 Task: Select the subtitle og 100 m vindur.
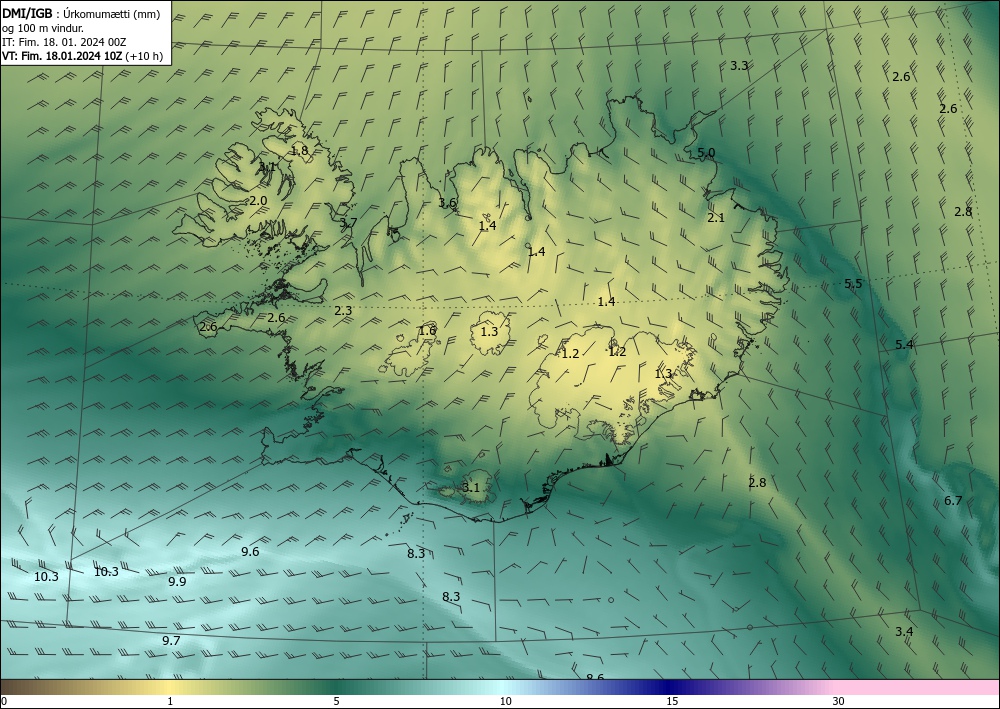tap(43, 28)
